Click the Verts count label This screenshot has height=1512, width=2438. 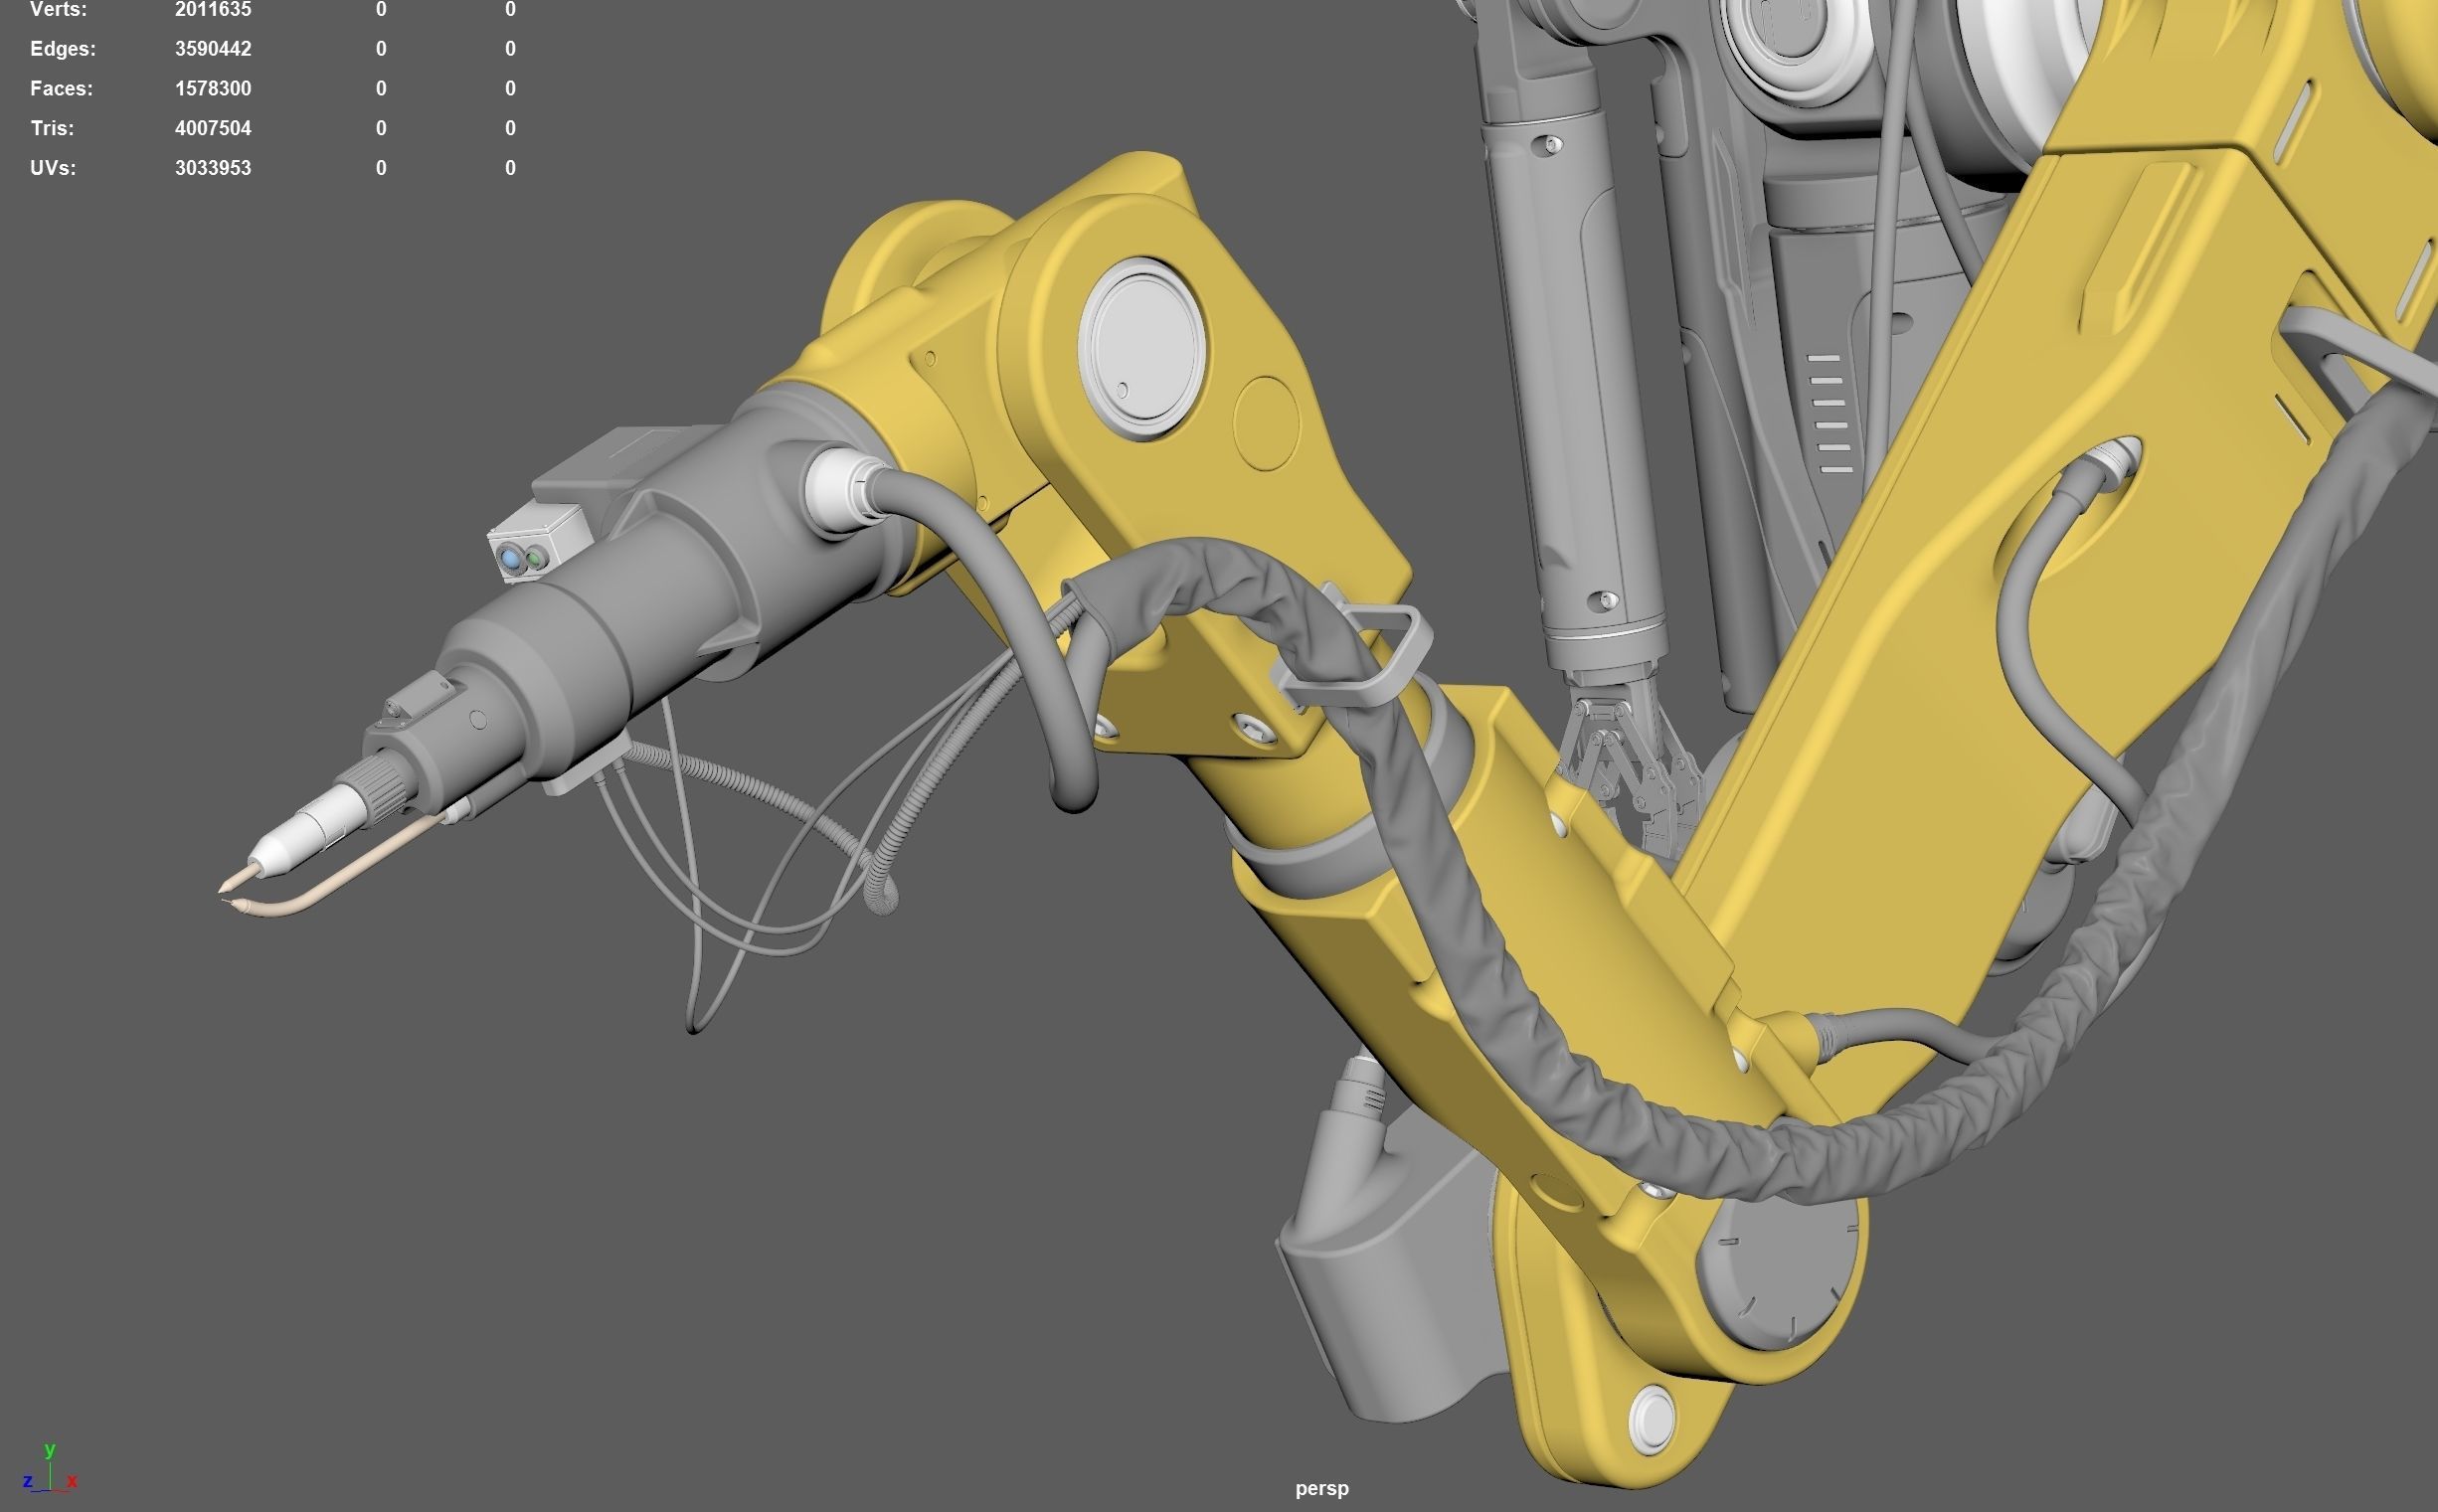58,10
